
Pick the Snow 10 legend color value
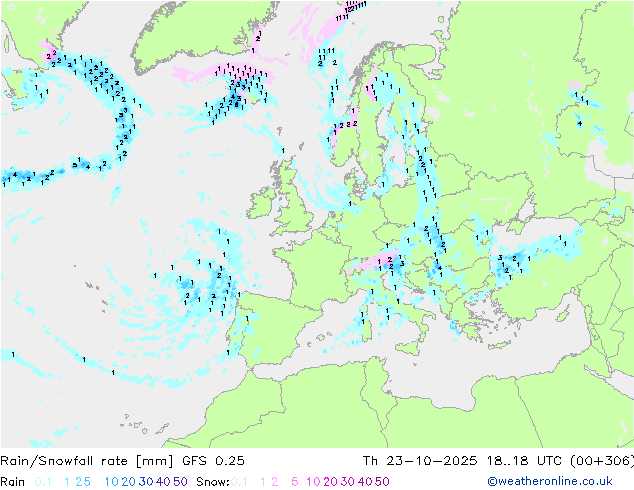pos(313,482)
